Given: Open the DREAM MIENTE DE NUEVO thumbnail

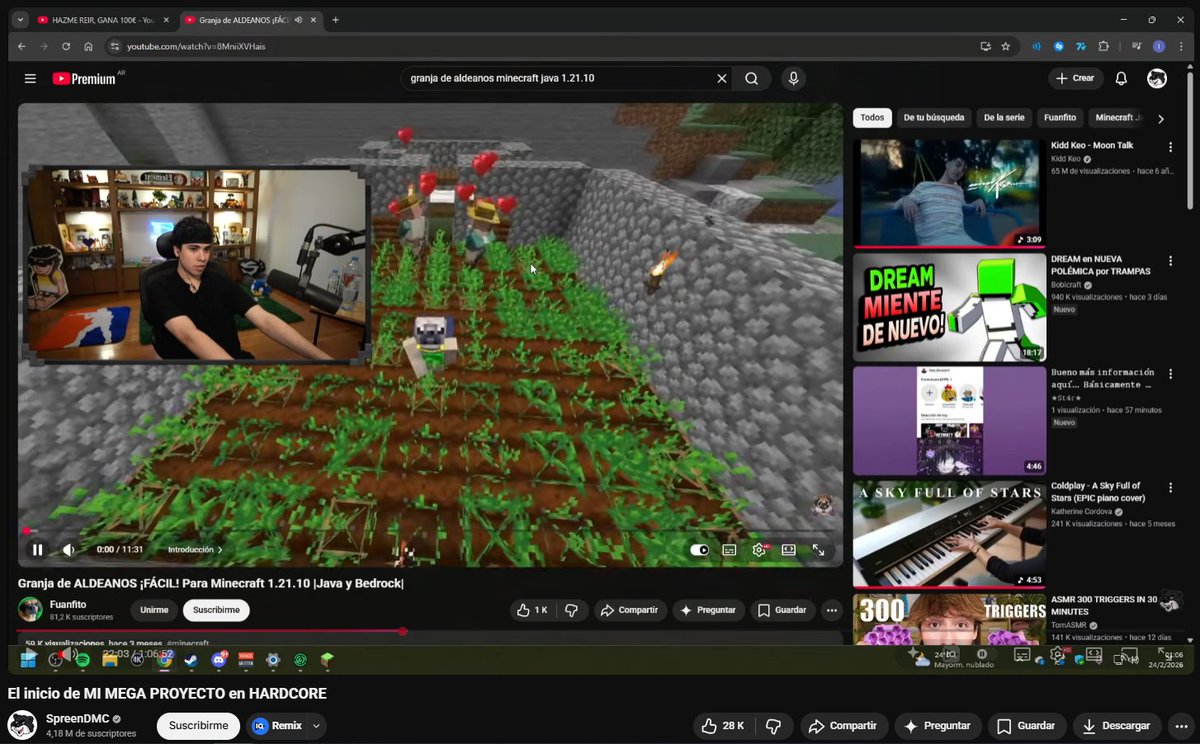Looking at the screenshot, I should point(949,307).
